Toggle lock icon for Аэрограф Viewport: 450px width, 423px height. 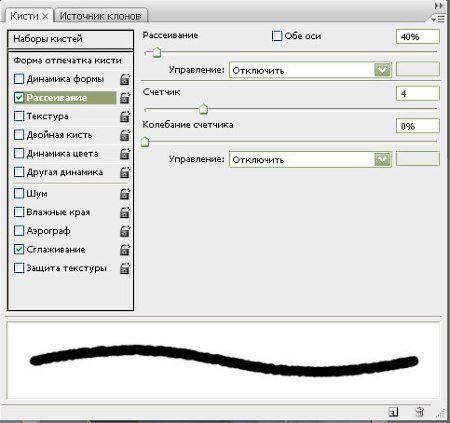(125, 231)
